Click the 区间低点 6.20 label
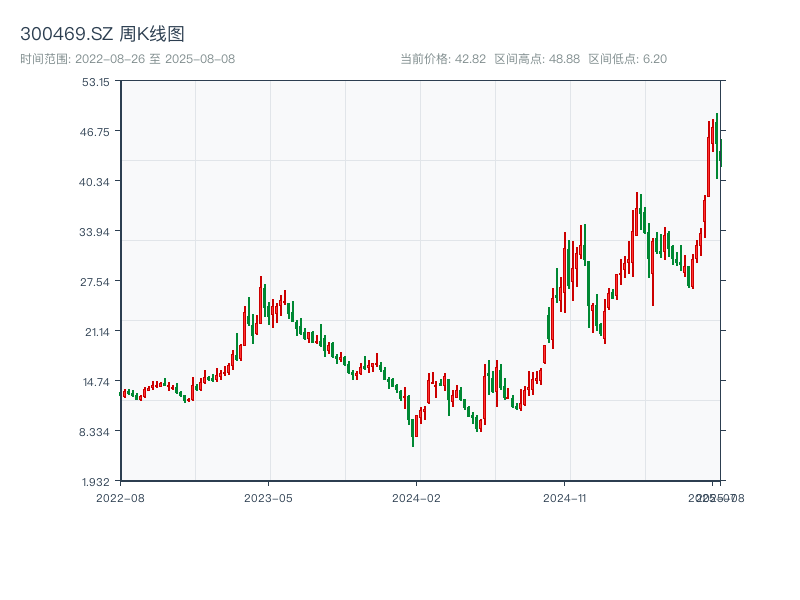Viewport: 800px width, 600px height. coord(627,59)
